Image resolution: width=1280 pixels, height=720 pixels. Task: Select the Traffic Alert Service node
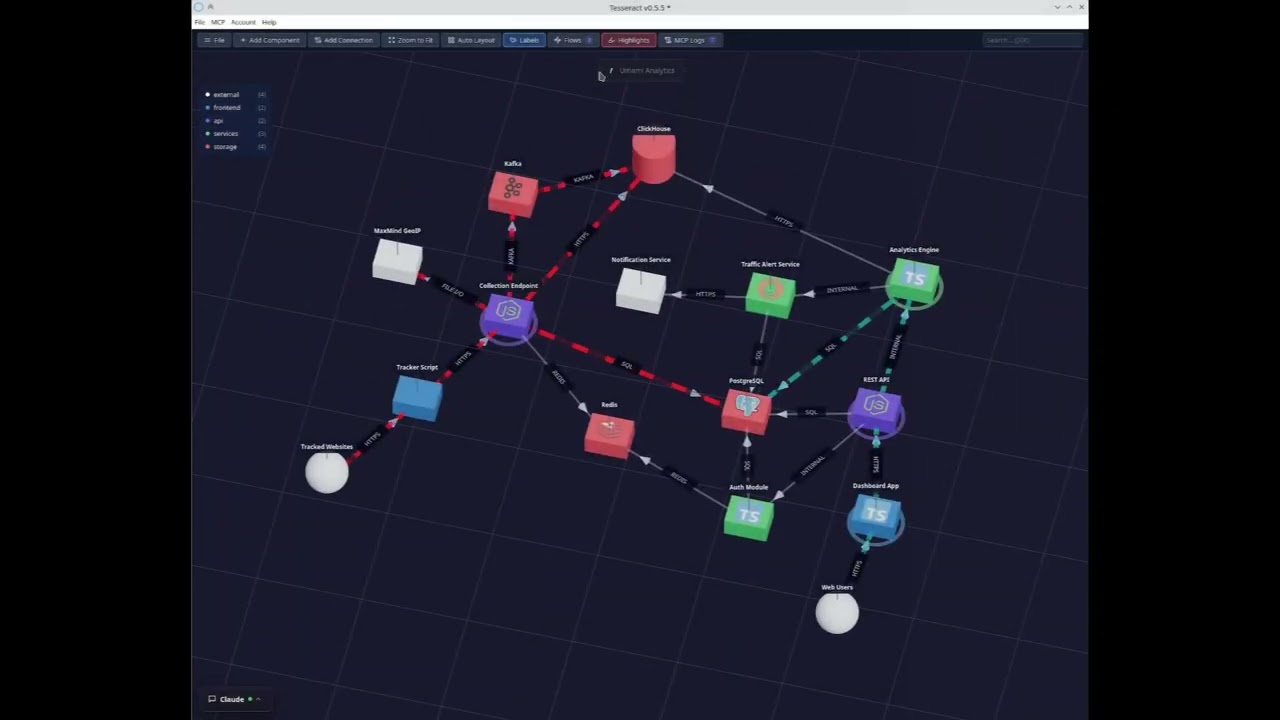(770, 295)
